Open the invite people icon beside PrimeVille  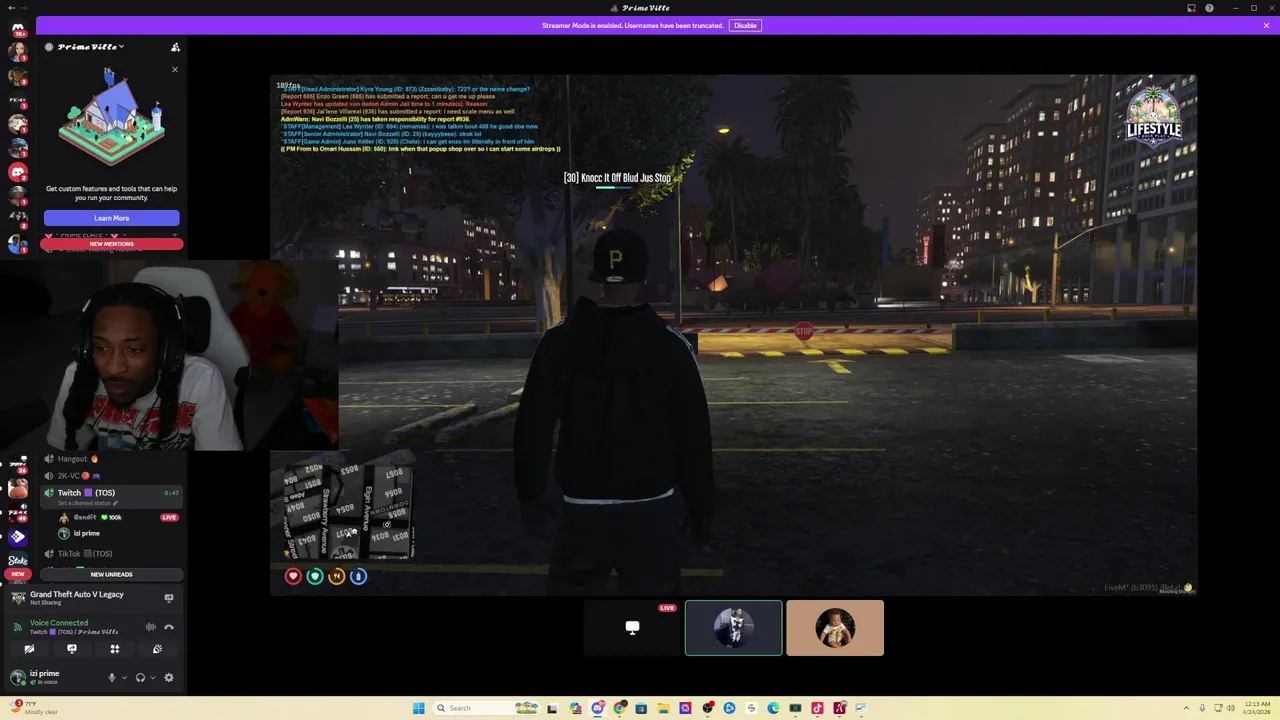175,47
